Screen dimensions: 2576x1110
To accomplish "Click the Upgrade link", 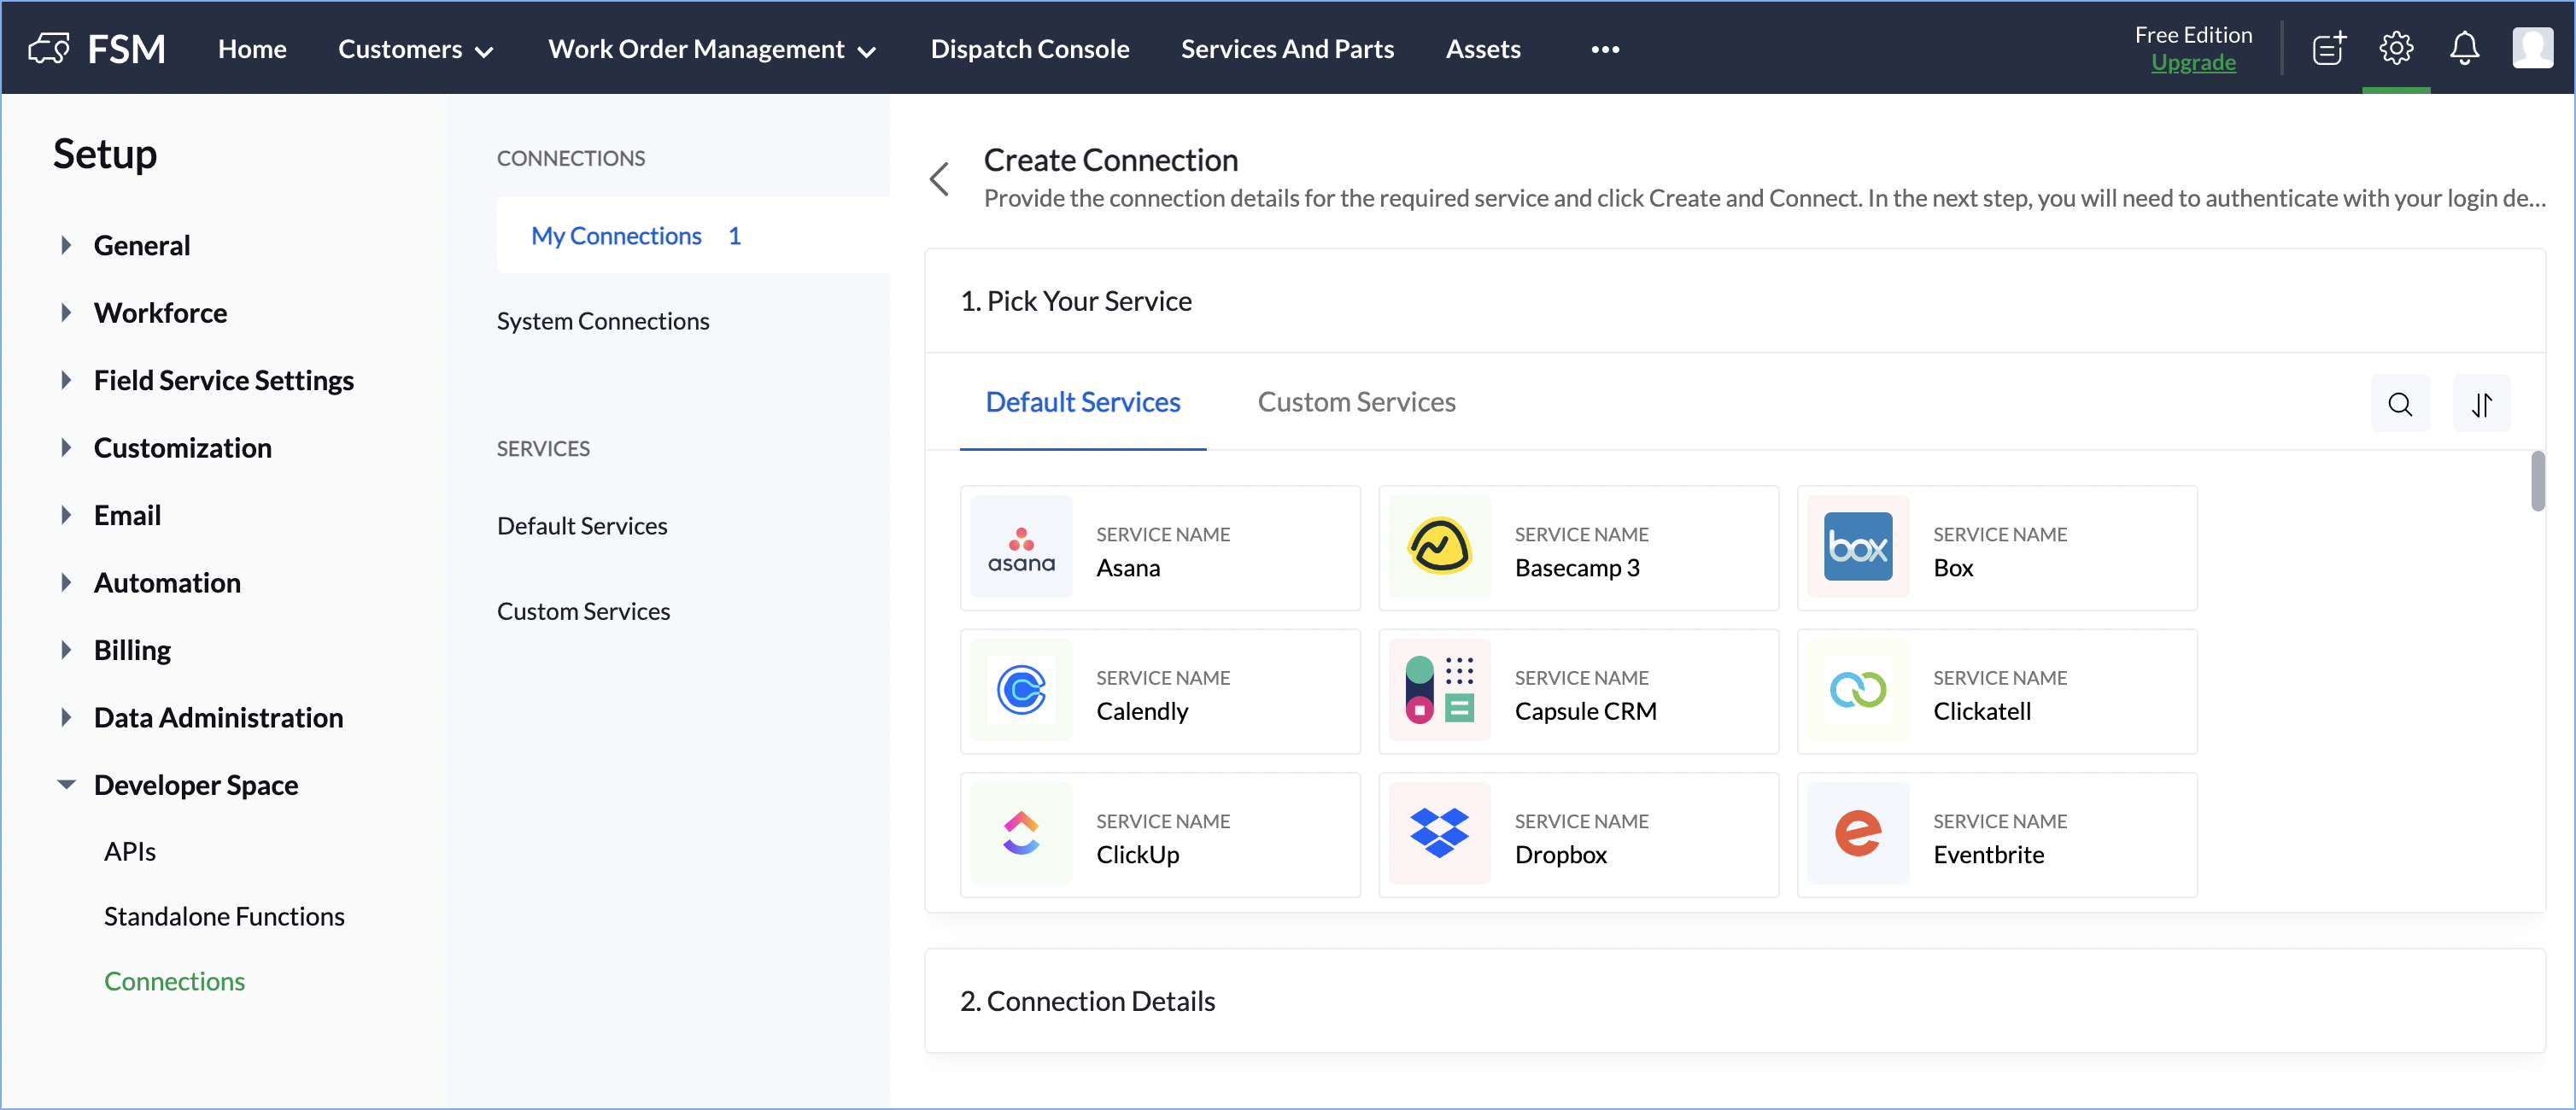I will pyautogui.click(x=2192, y=62).
